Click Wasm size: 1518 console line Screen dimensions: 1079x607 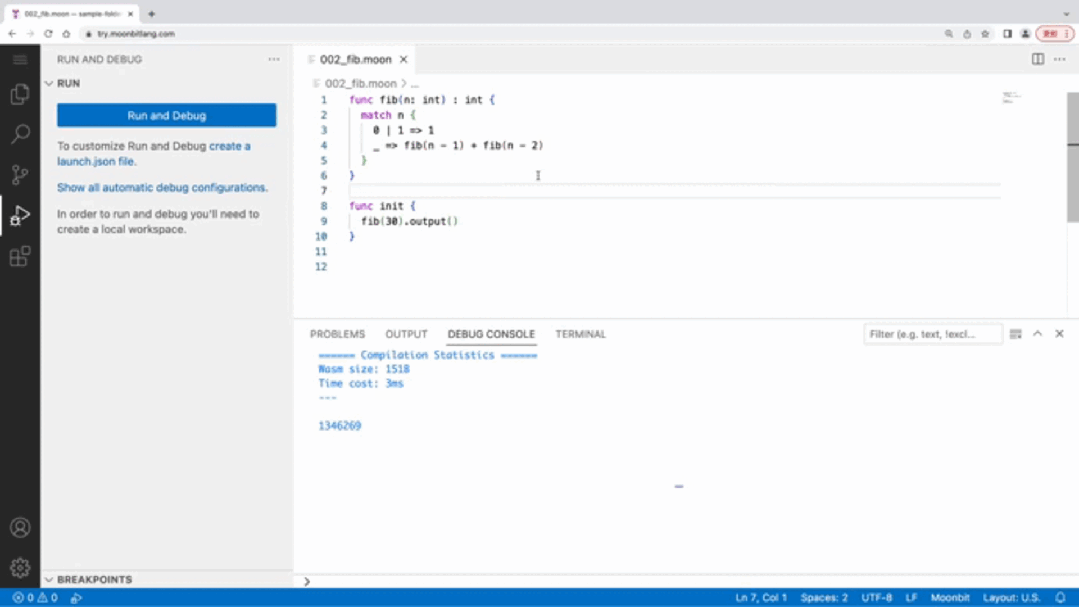click(x=364, y=369)
